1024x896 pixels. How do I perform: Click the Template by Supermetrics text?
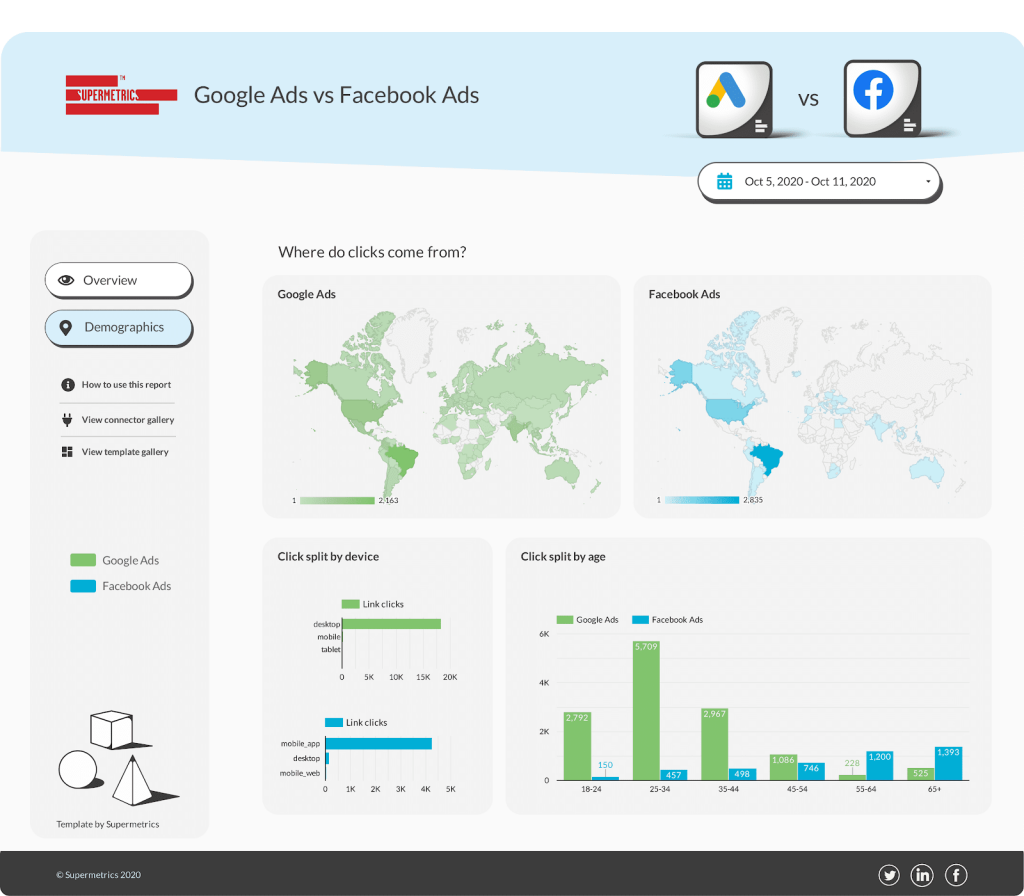pyautogui.click(x=108, y=824)
